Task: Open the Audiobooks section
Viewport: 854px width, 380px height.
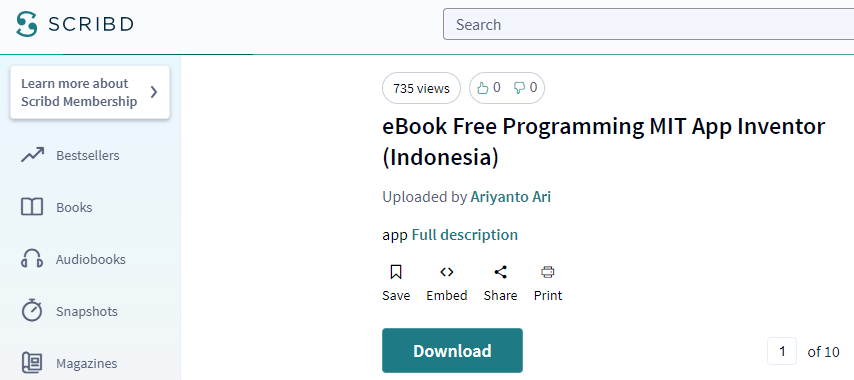Action: 90,259
